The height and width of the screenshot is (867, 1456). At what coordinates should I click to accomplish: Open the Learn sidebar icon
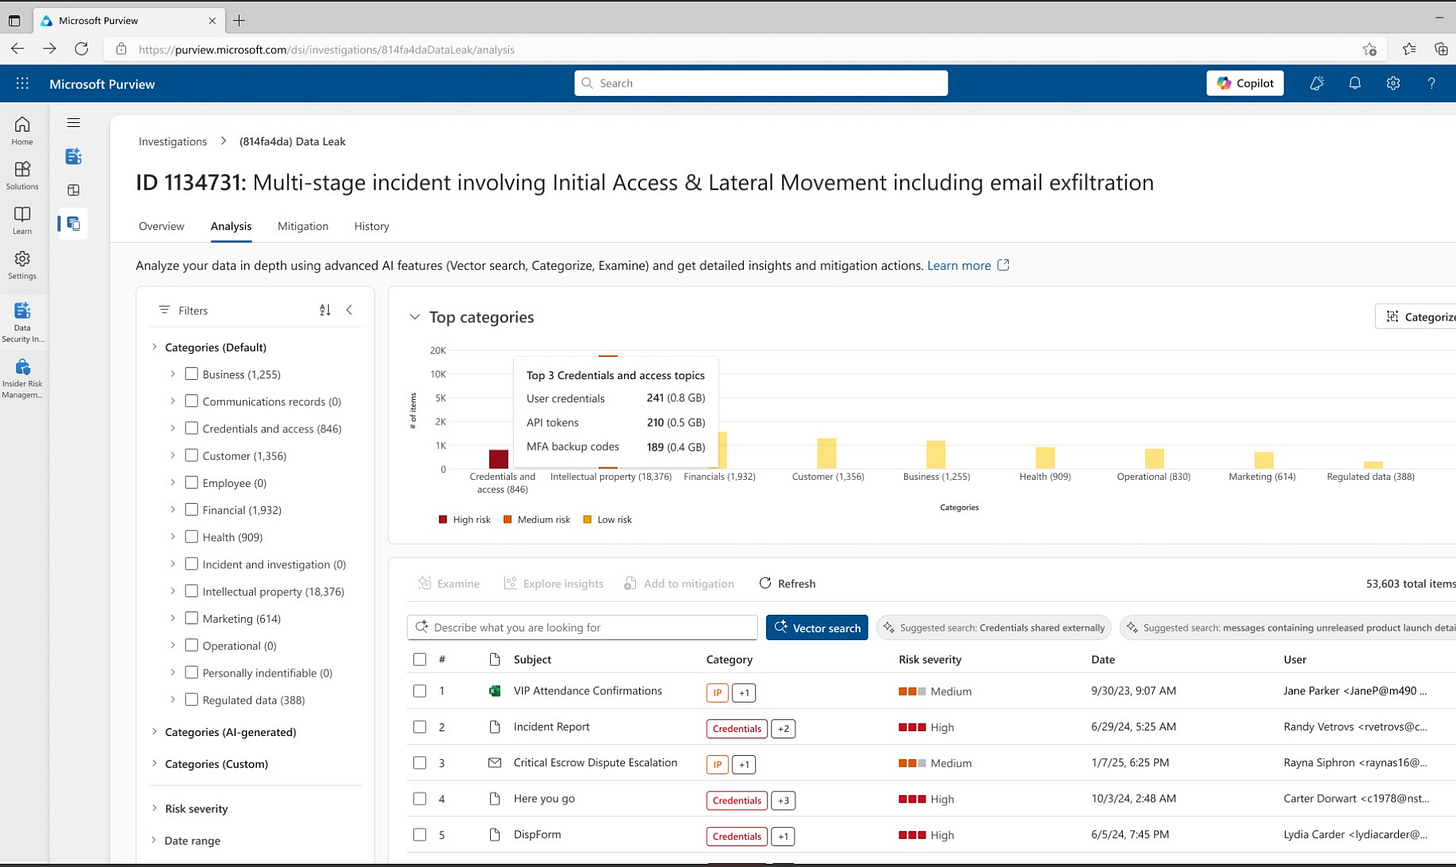(x=22, y=221)
